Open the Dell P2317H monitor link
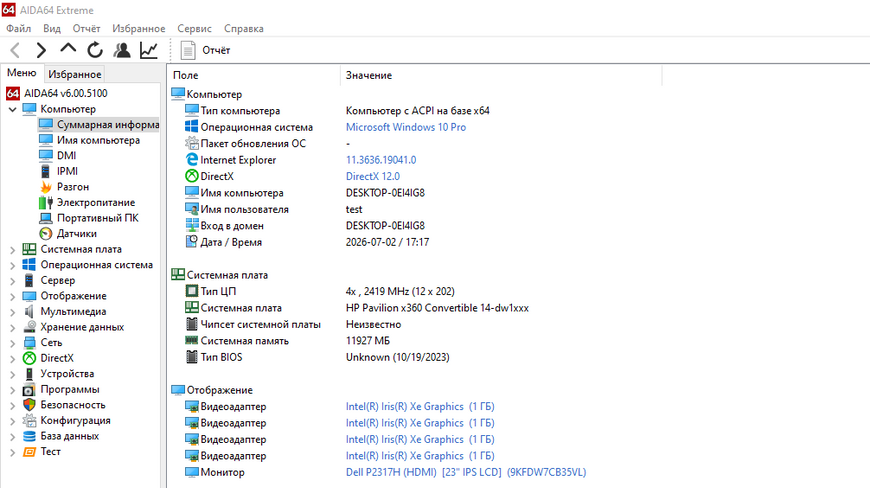This screenshot has height=488, width=870. (x=466, y=472)
